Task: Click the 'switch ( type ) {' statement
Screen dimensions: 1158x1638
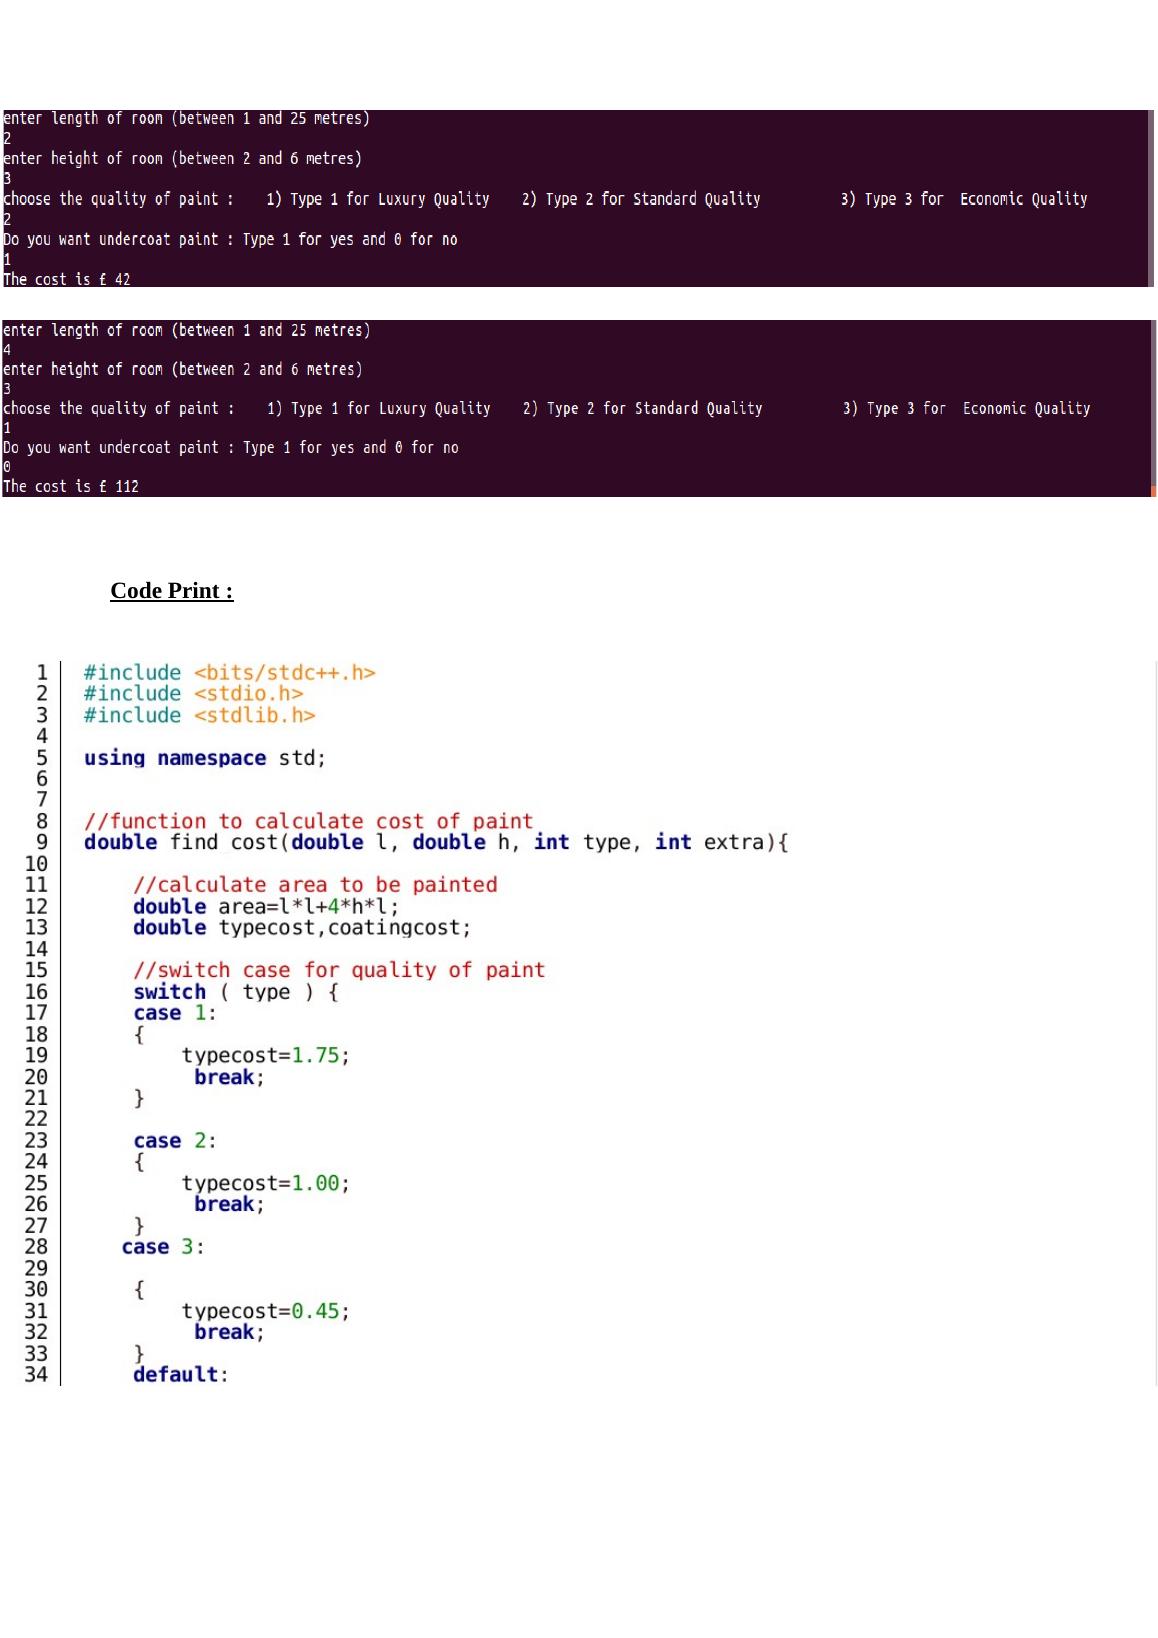Action: pyautogui.click(x=235, y=992)
